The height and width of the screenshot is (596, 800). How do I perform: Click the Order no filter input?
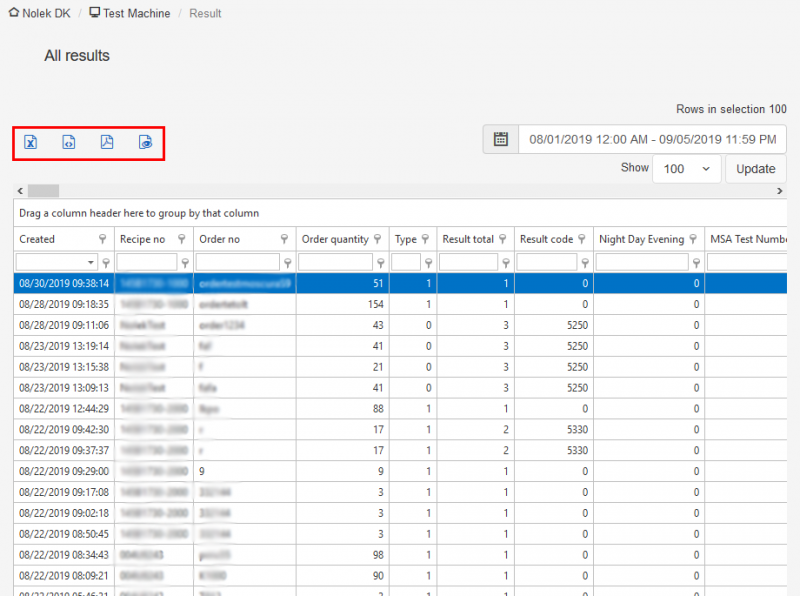(x=238, y=262)
